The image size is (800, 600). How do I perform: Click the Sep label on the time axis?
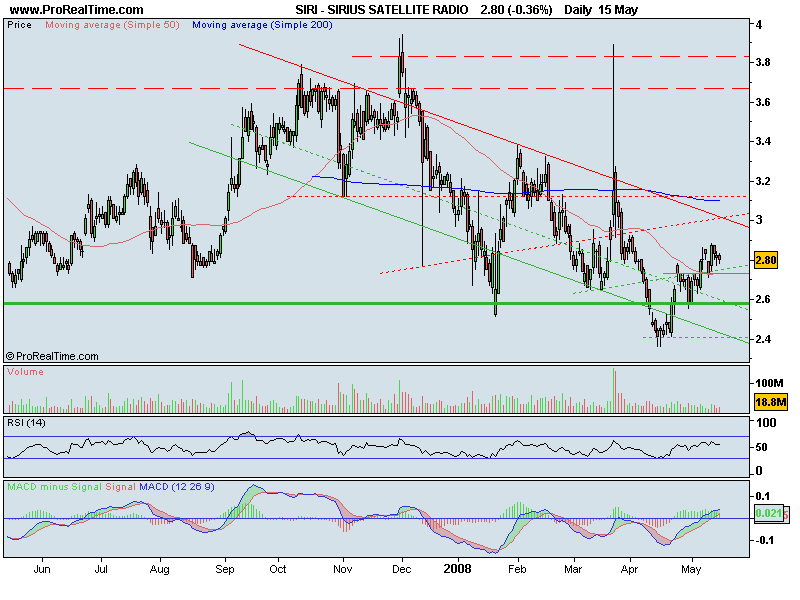(x=225, y=570)
